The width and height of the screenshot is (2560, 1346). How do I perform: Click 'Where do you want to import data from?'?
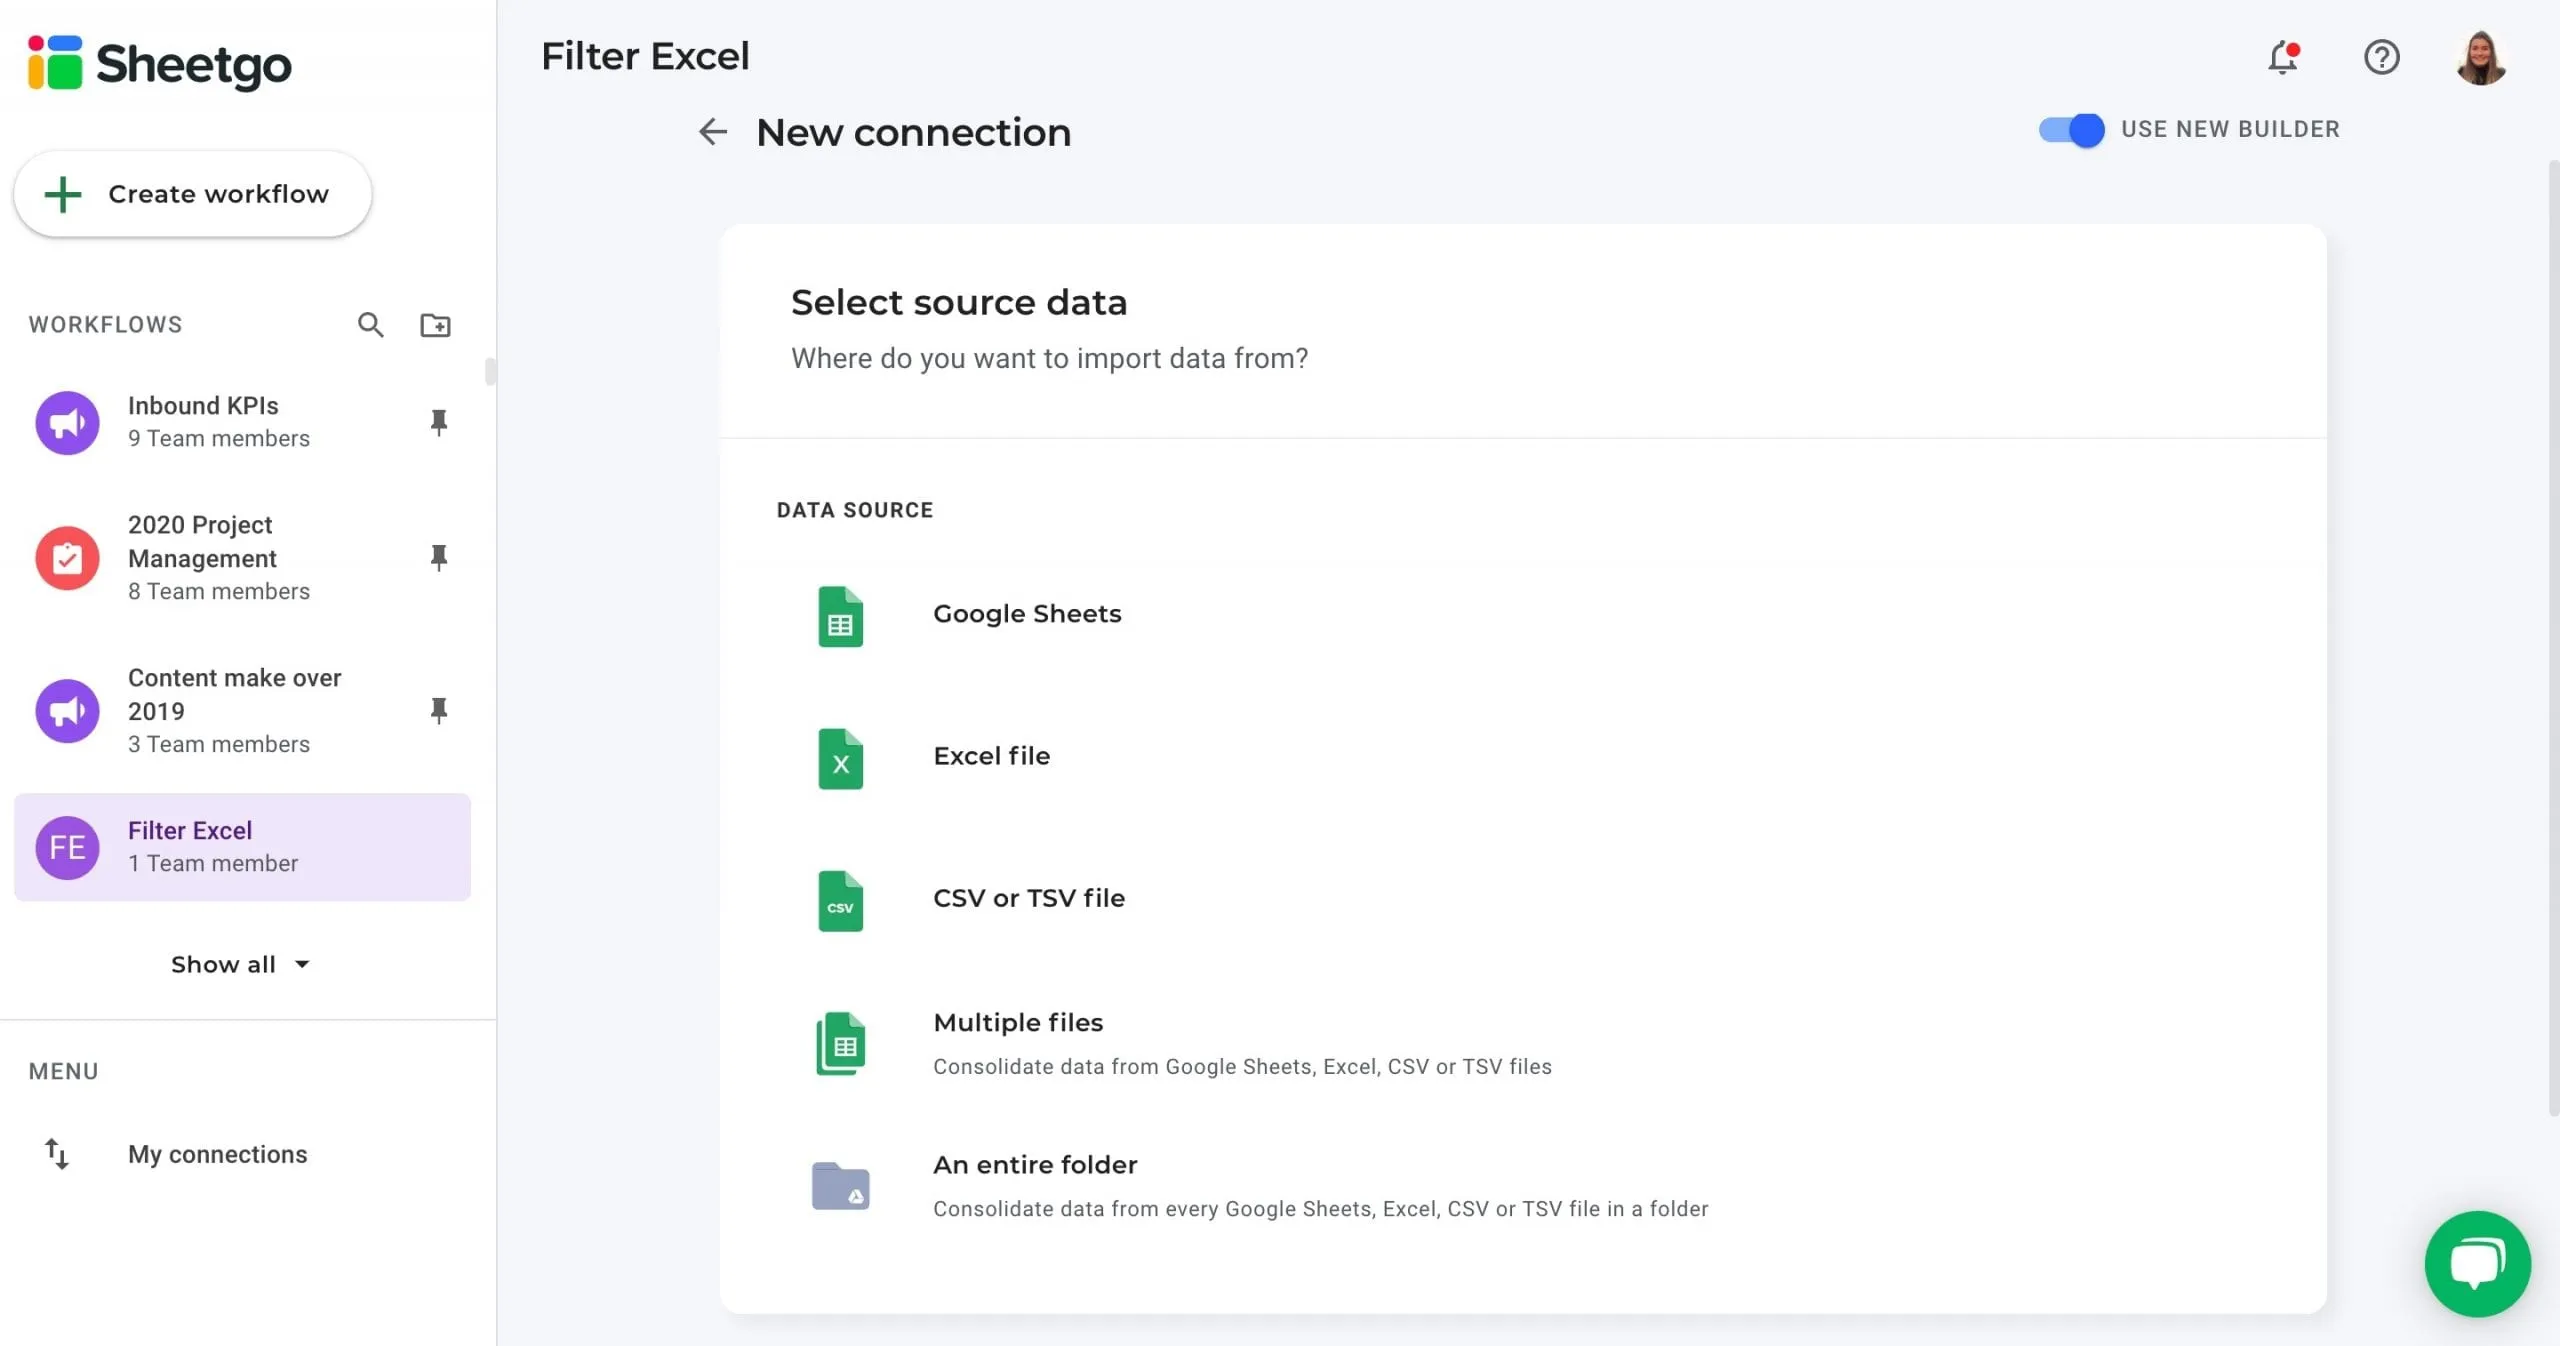pos(1049,358)
